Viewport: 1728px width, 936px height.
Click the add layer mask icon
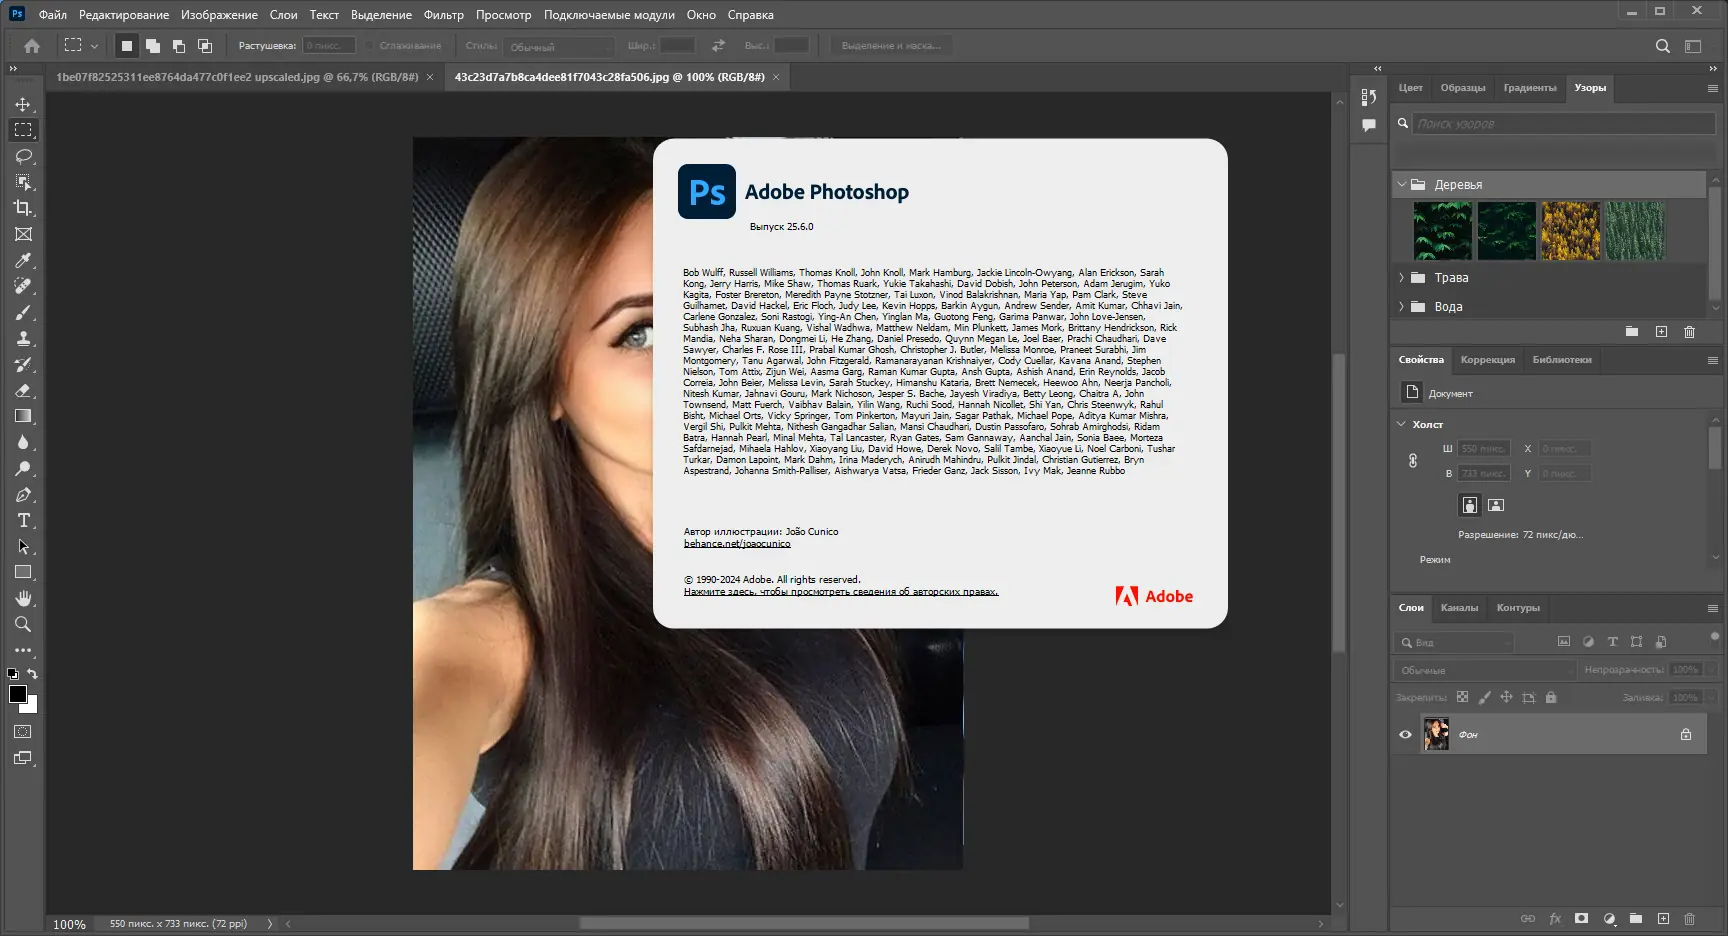click(1581, 918)
